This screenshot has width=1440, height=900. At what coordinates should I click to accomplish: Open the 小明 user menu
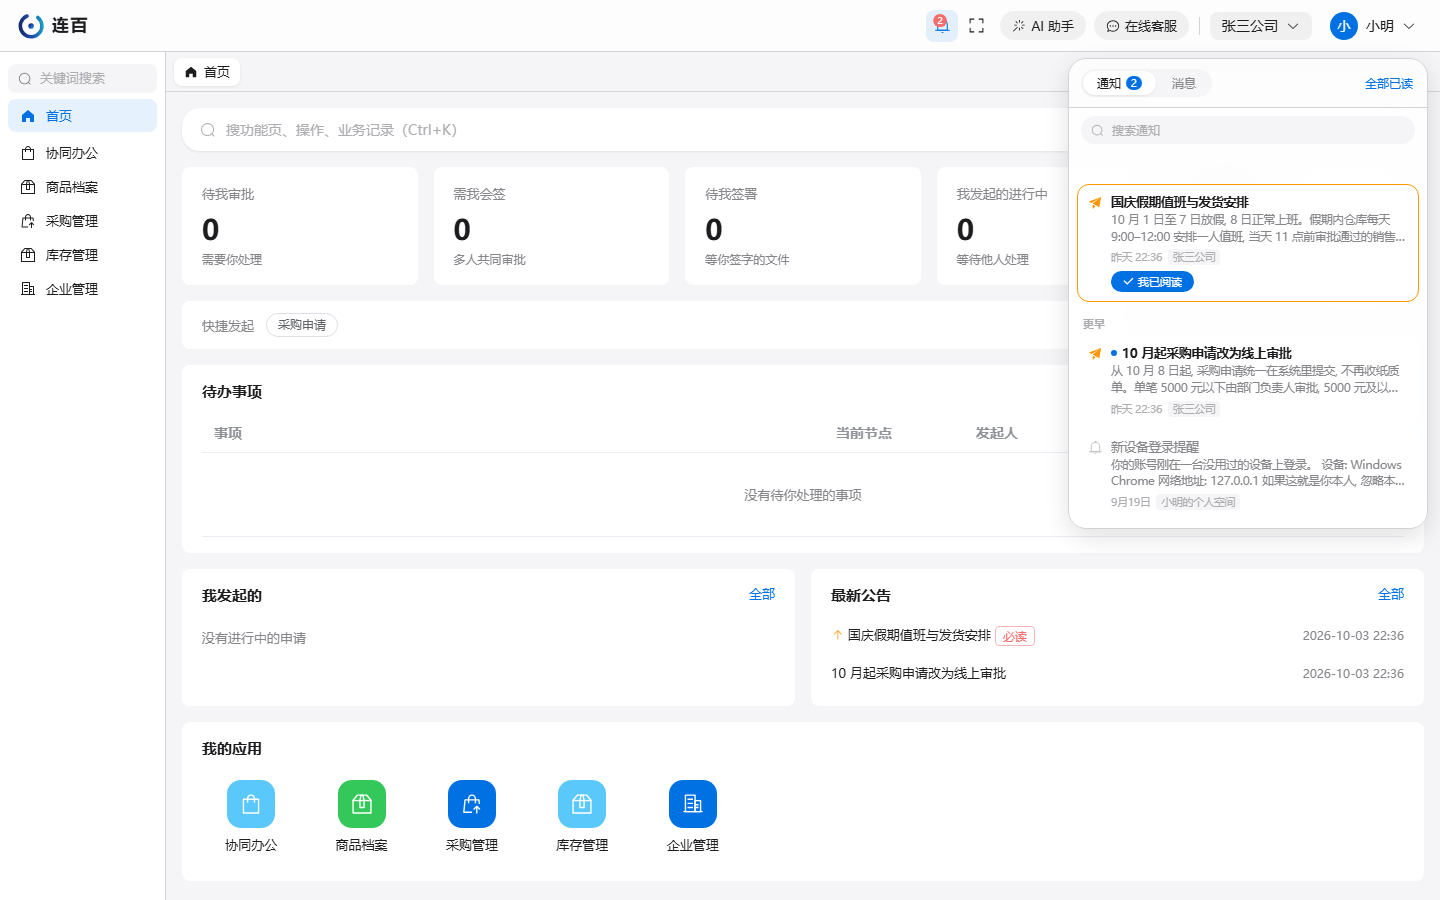click(1372, 26)
